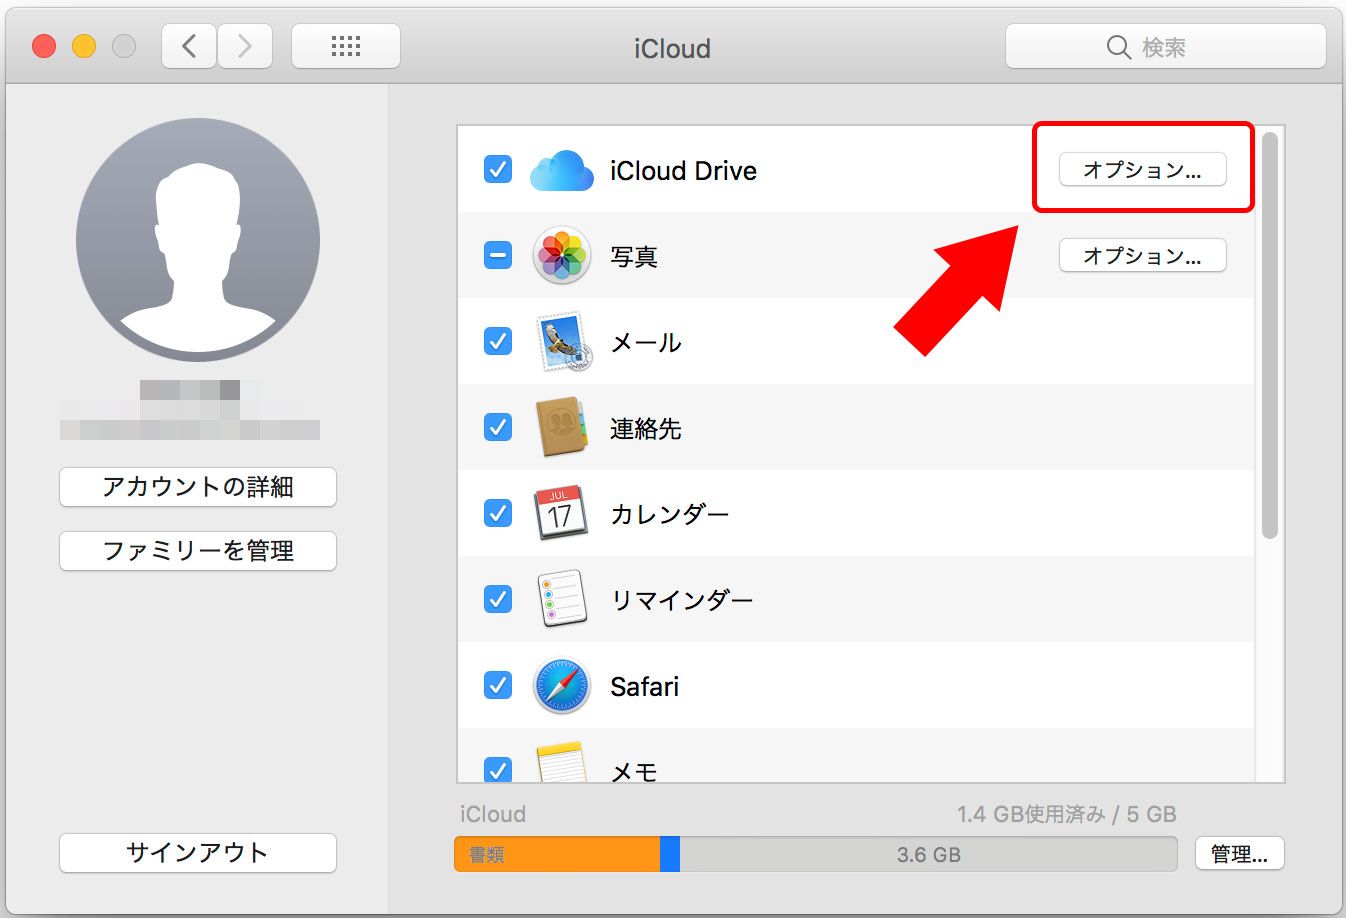Click the Reminders list icon

tap(561, 599)
